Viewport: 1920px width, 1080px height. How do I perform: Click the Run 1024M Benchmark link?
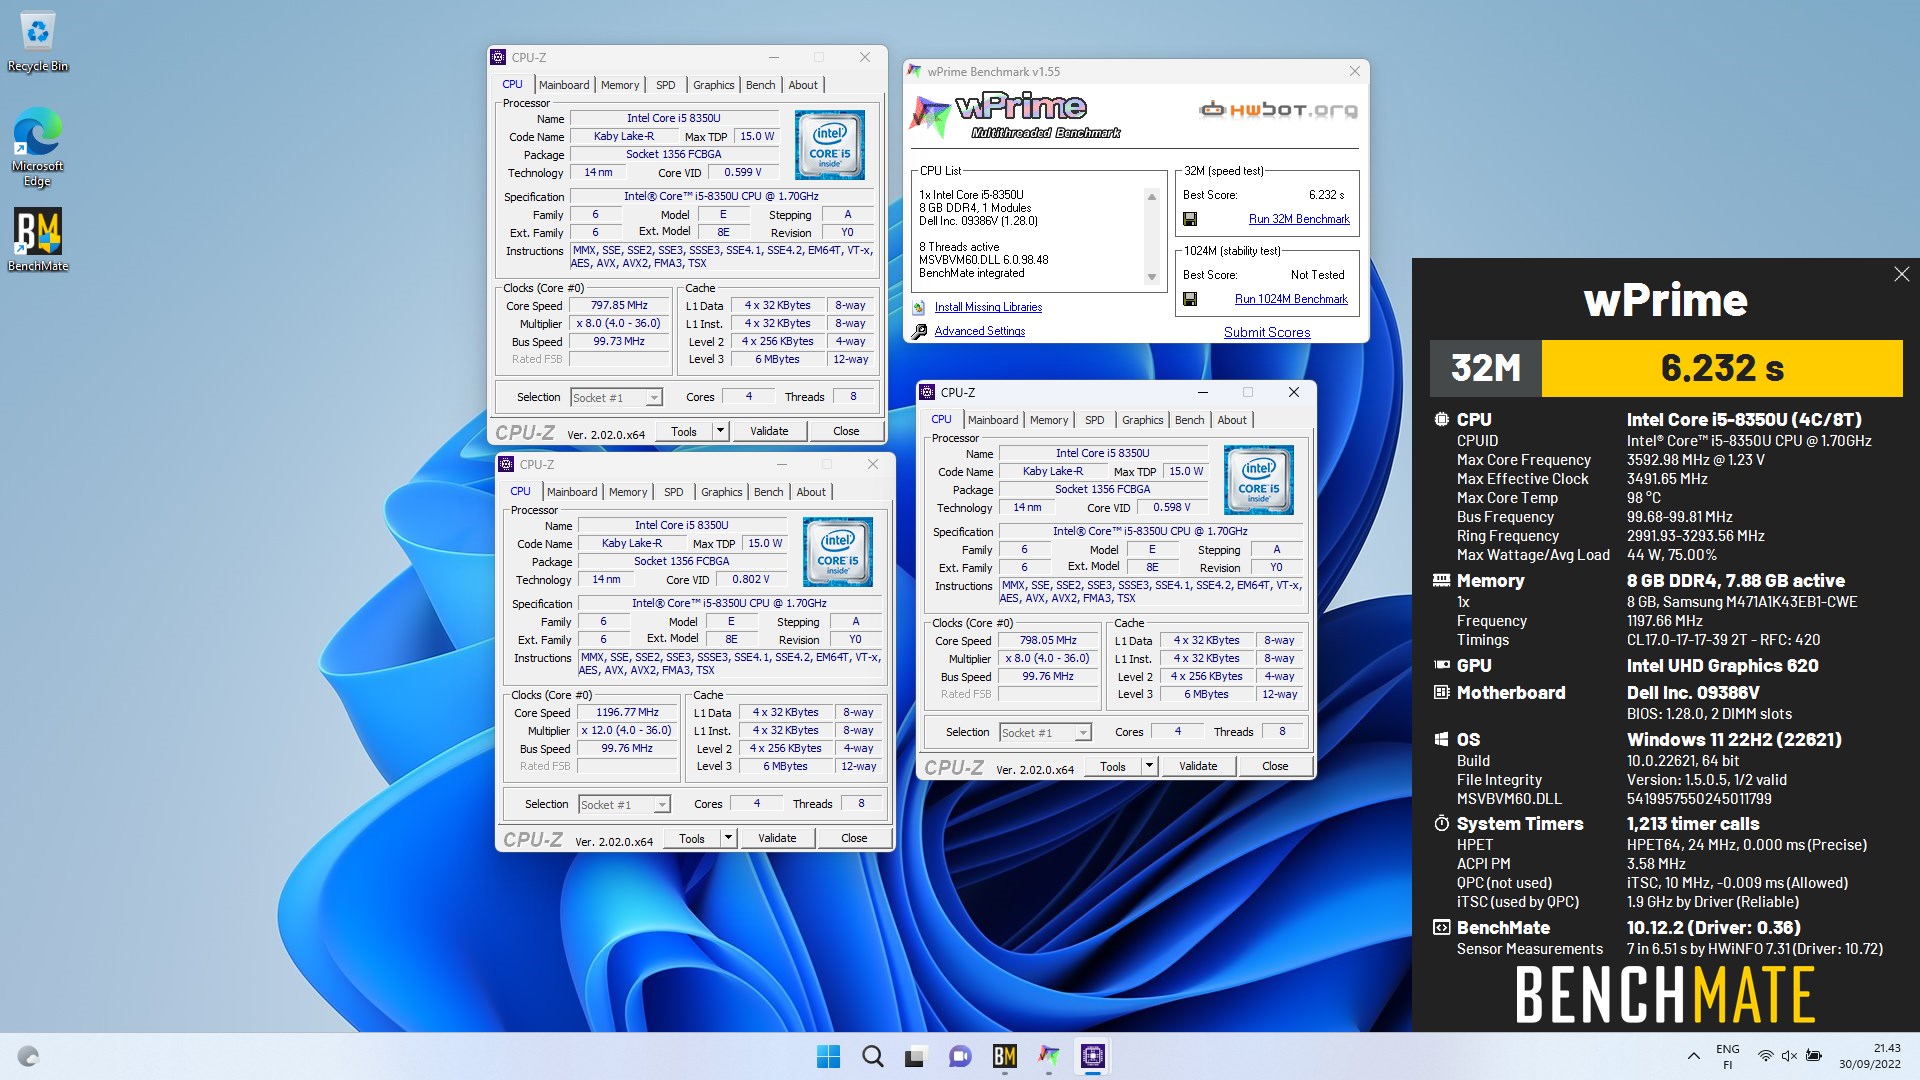[1291, 299]
